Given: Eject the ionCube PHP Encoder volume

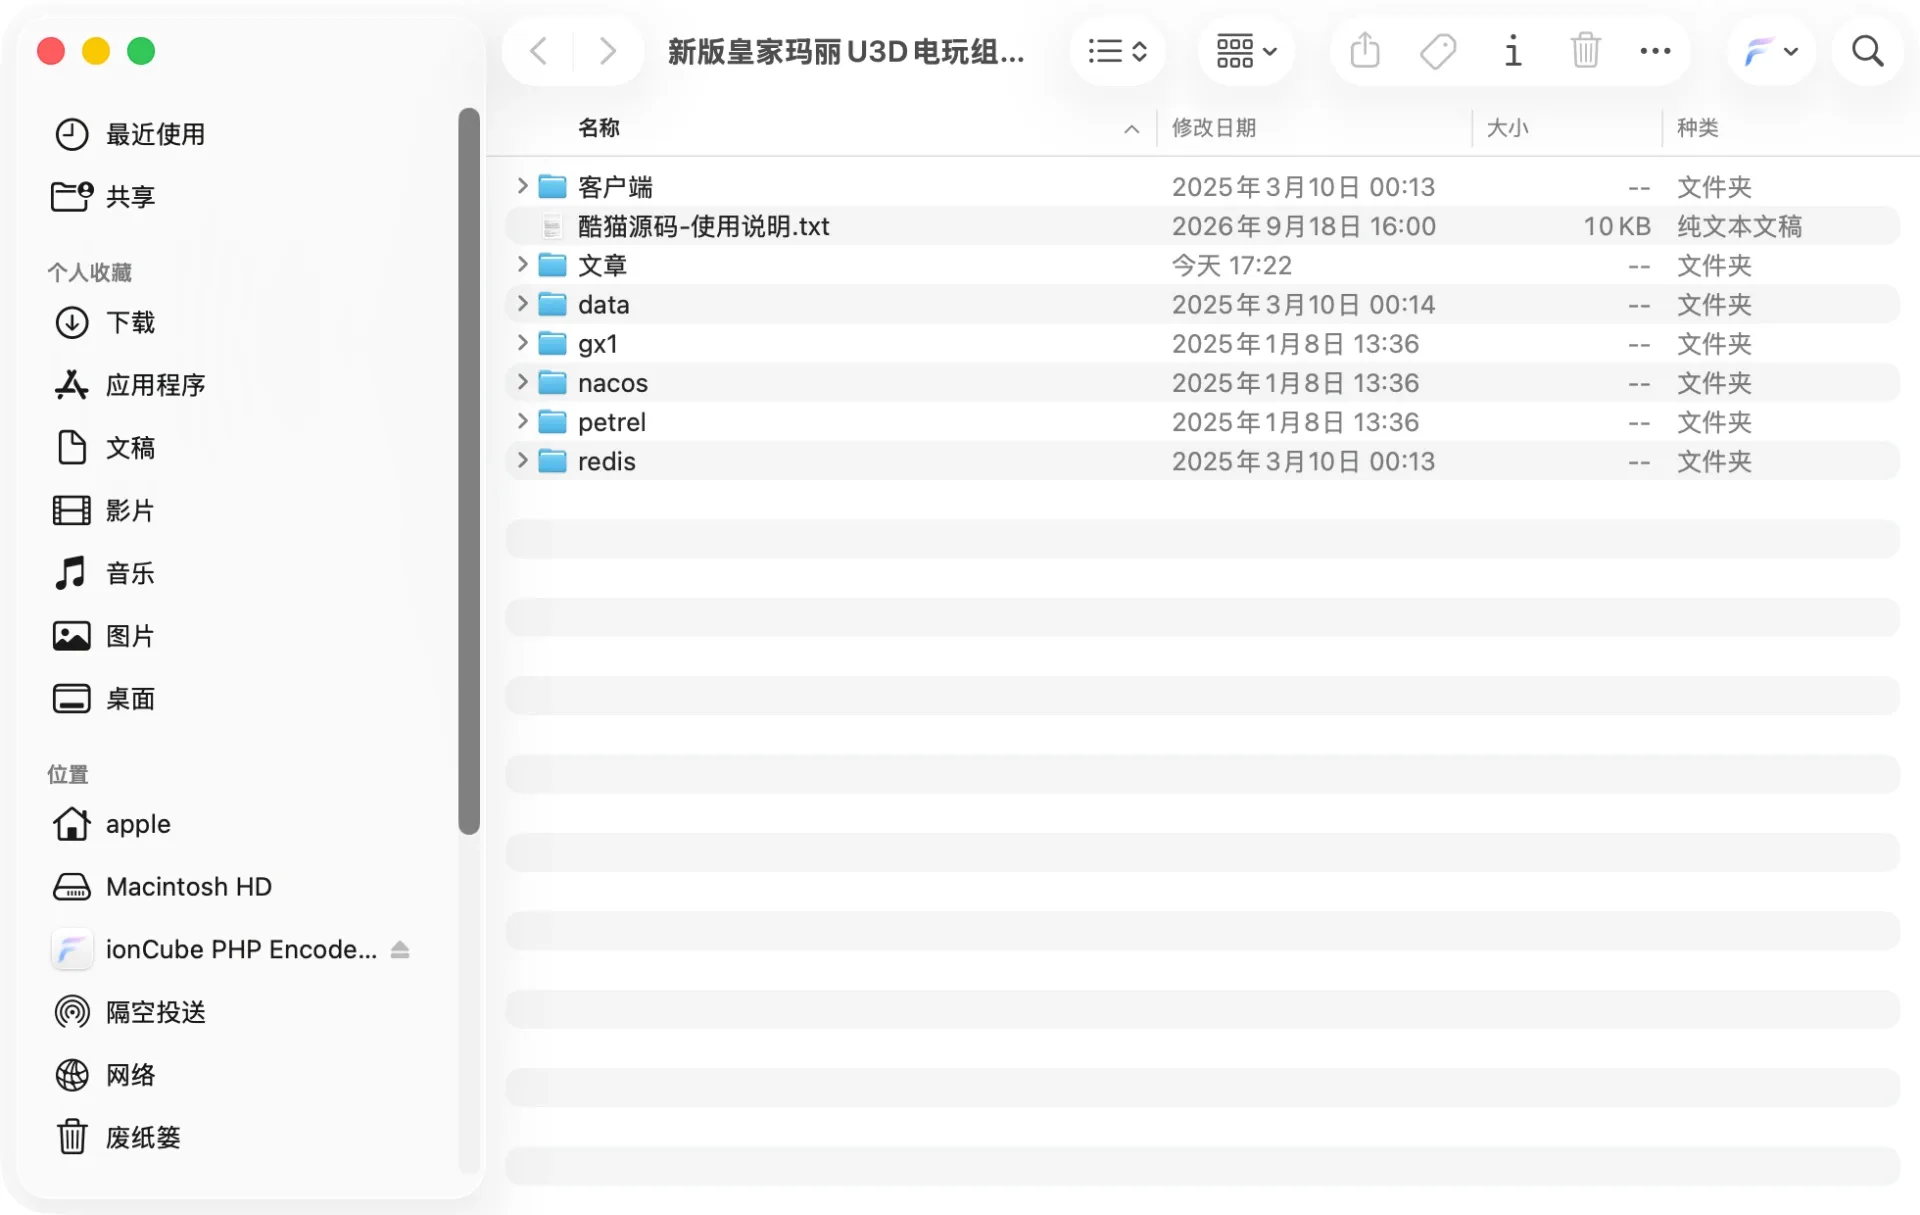Looking at the screenshot, I should 400,949.
